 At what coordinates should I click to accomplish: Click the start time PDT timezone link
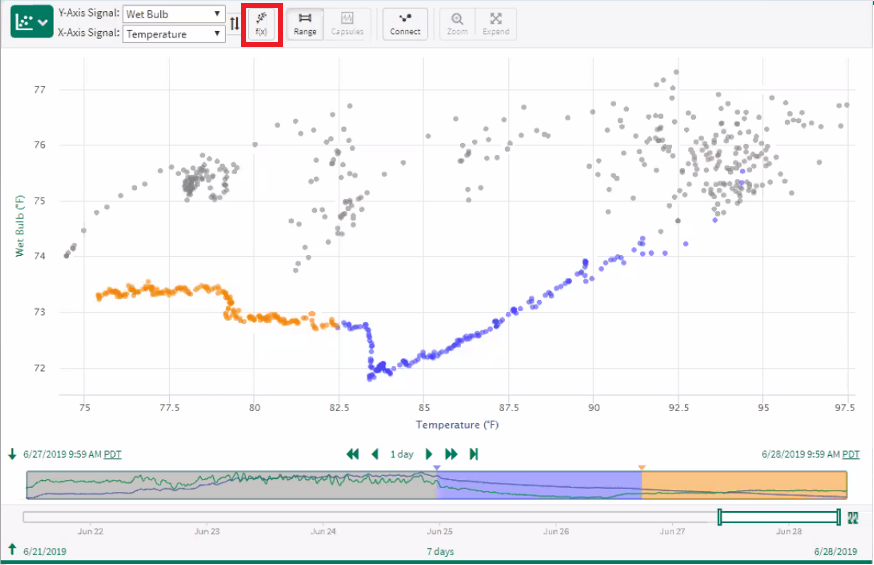coord(112,454)
